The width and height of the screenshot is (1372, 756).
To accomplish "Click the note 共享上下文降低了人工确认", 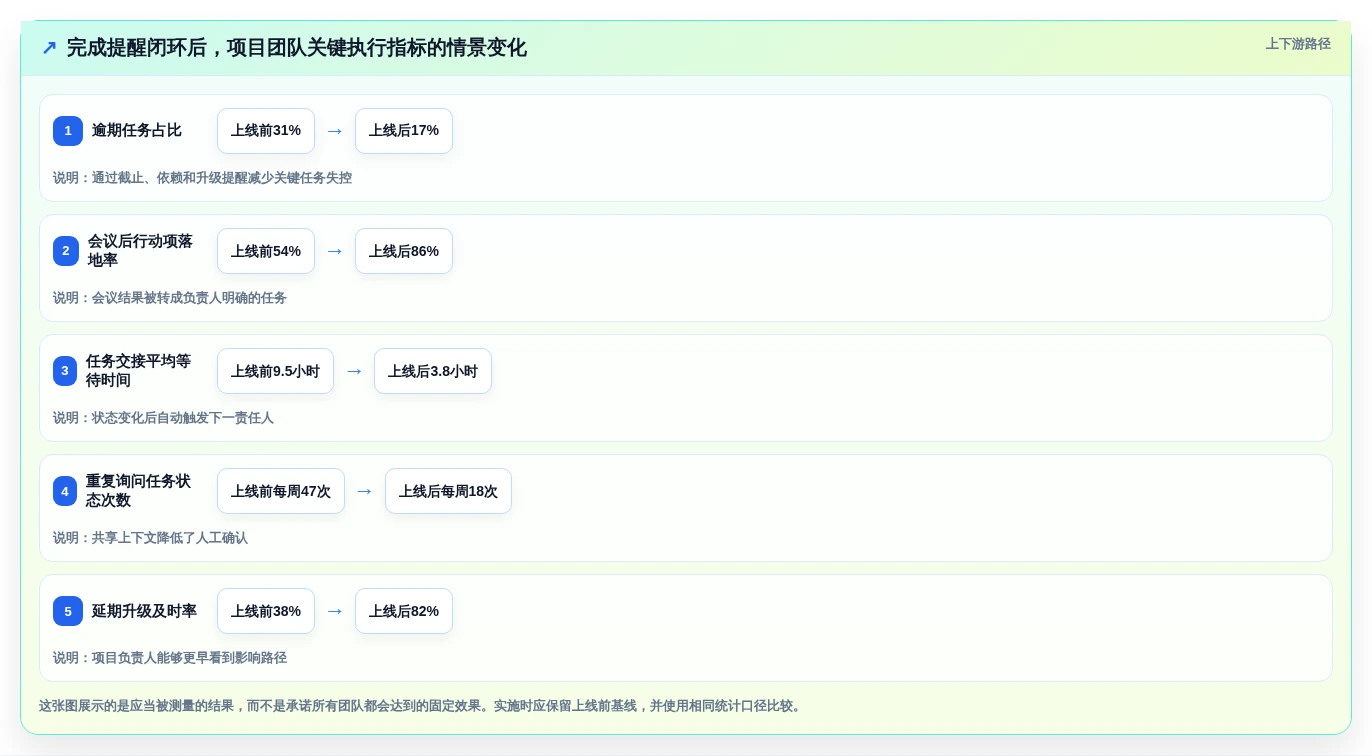I will click(x=170, y=538).
